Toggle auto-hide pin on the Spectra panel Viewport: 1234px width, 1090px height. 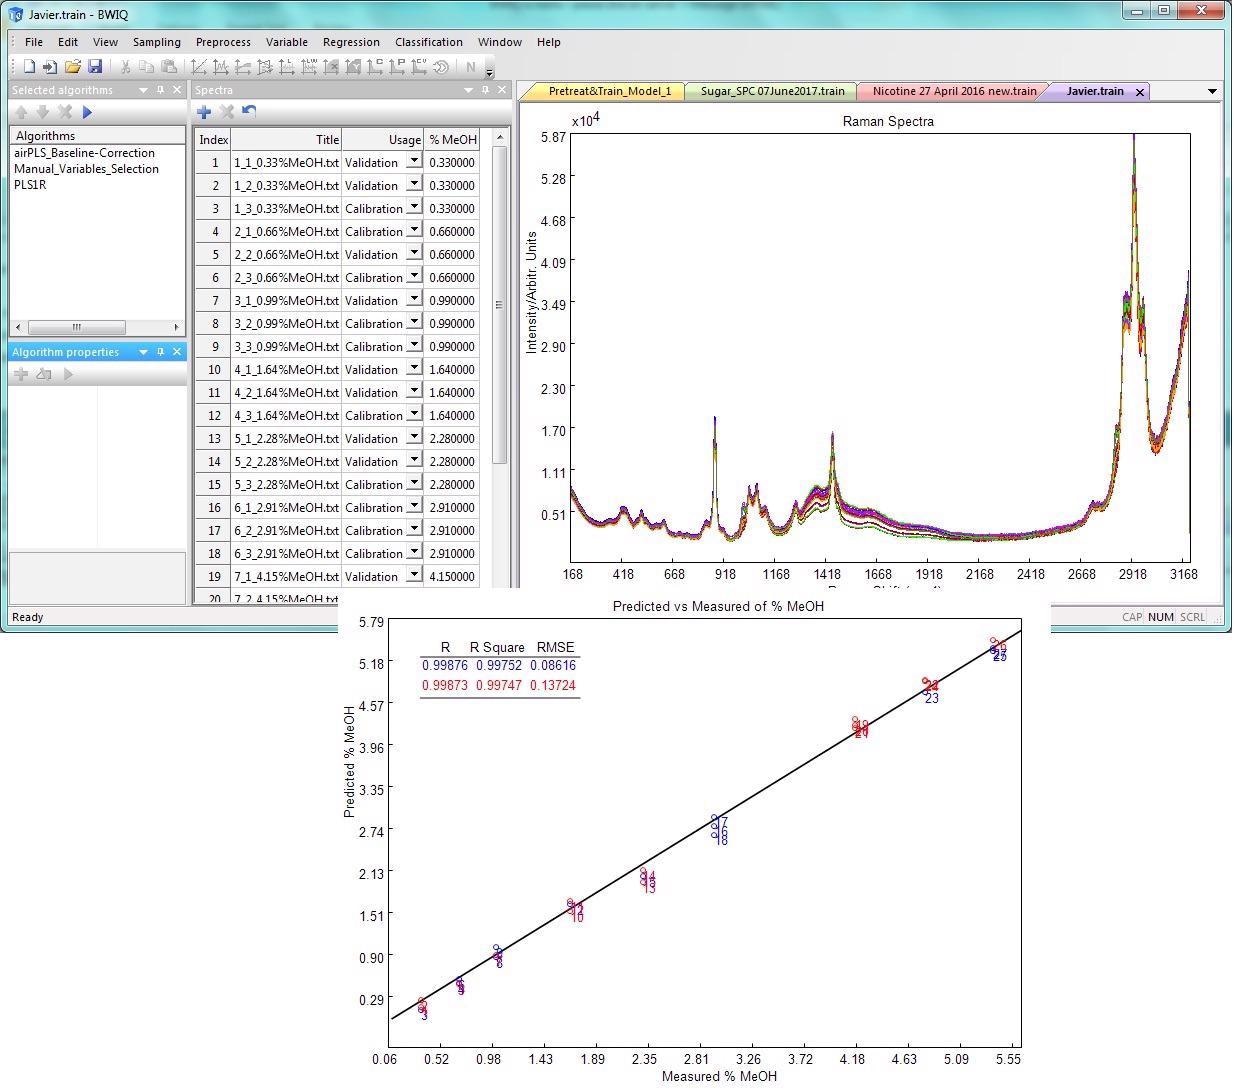click(485, 90)
